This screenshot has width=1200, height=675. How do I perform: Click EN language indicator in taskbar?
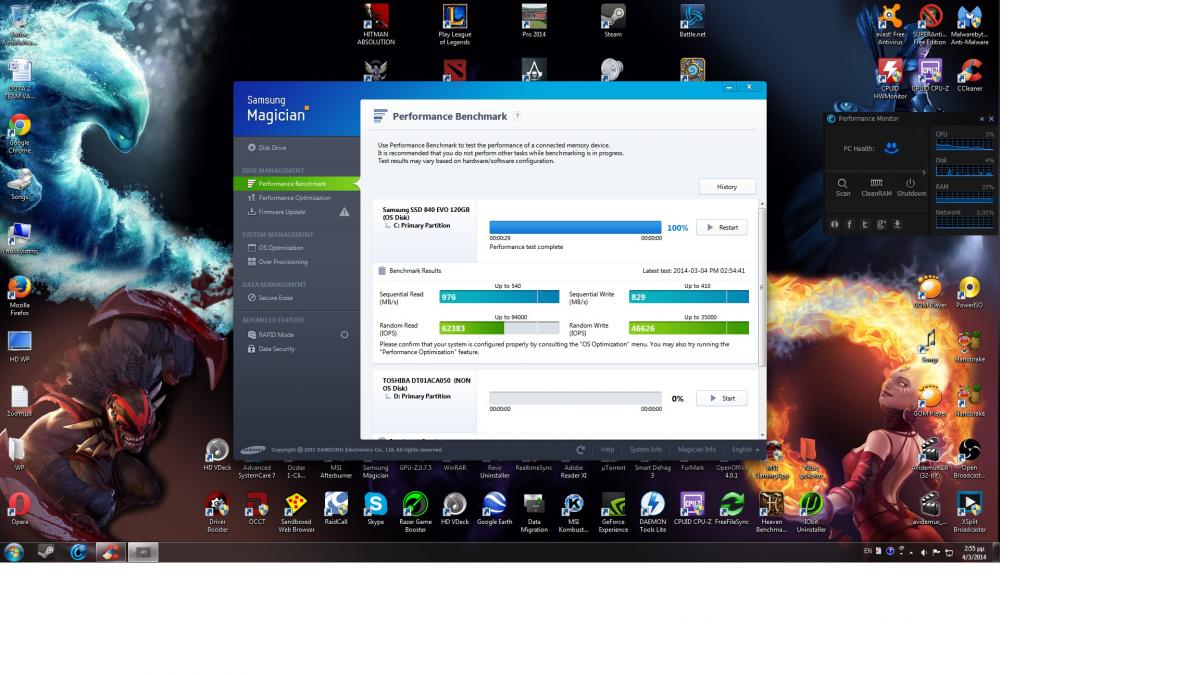click(867, 551)
